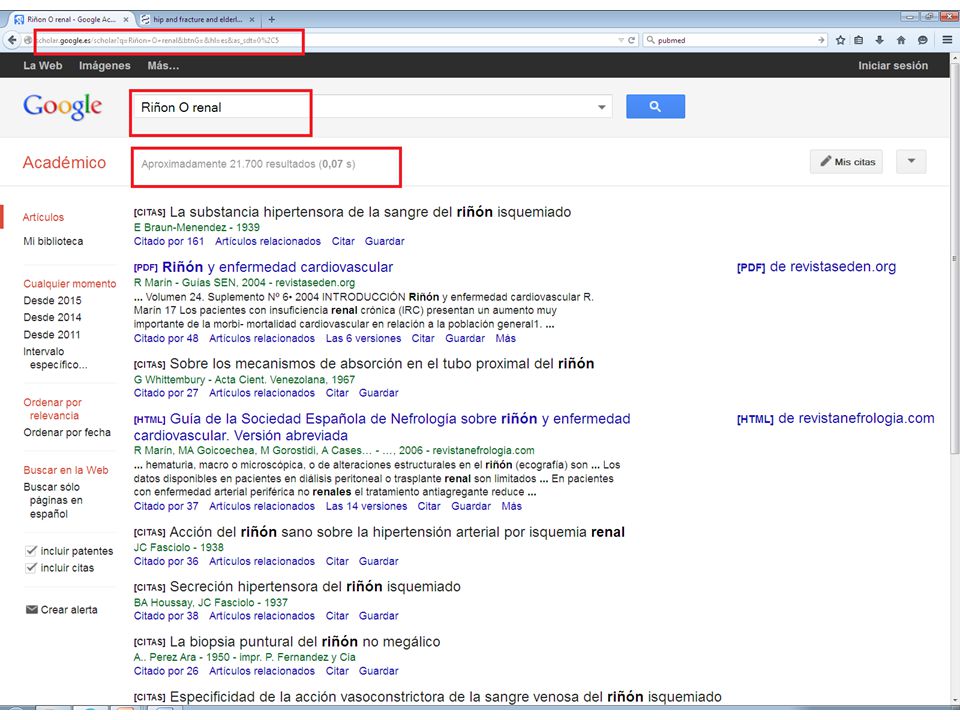Click Citado por 161 link

tap(169, 241)
